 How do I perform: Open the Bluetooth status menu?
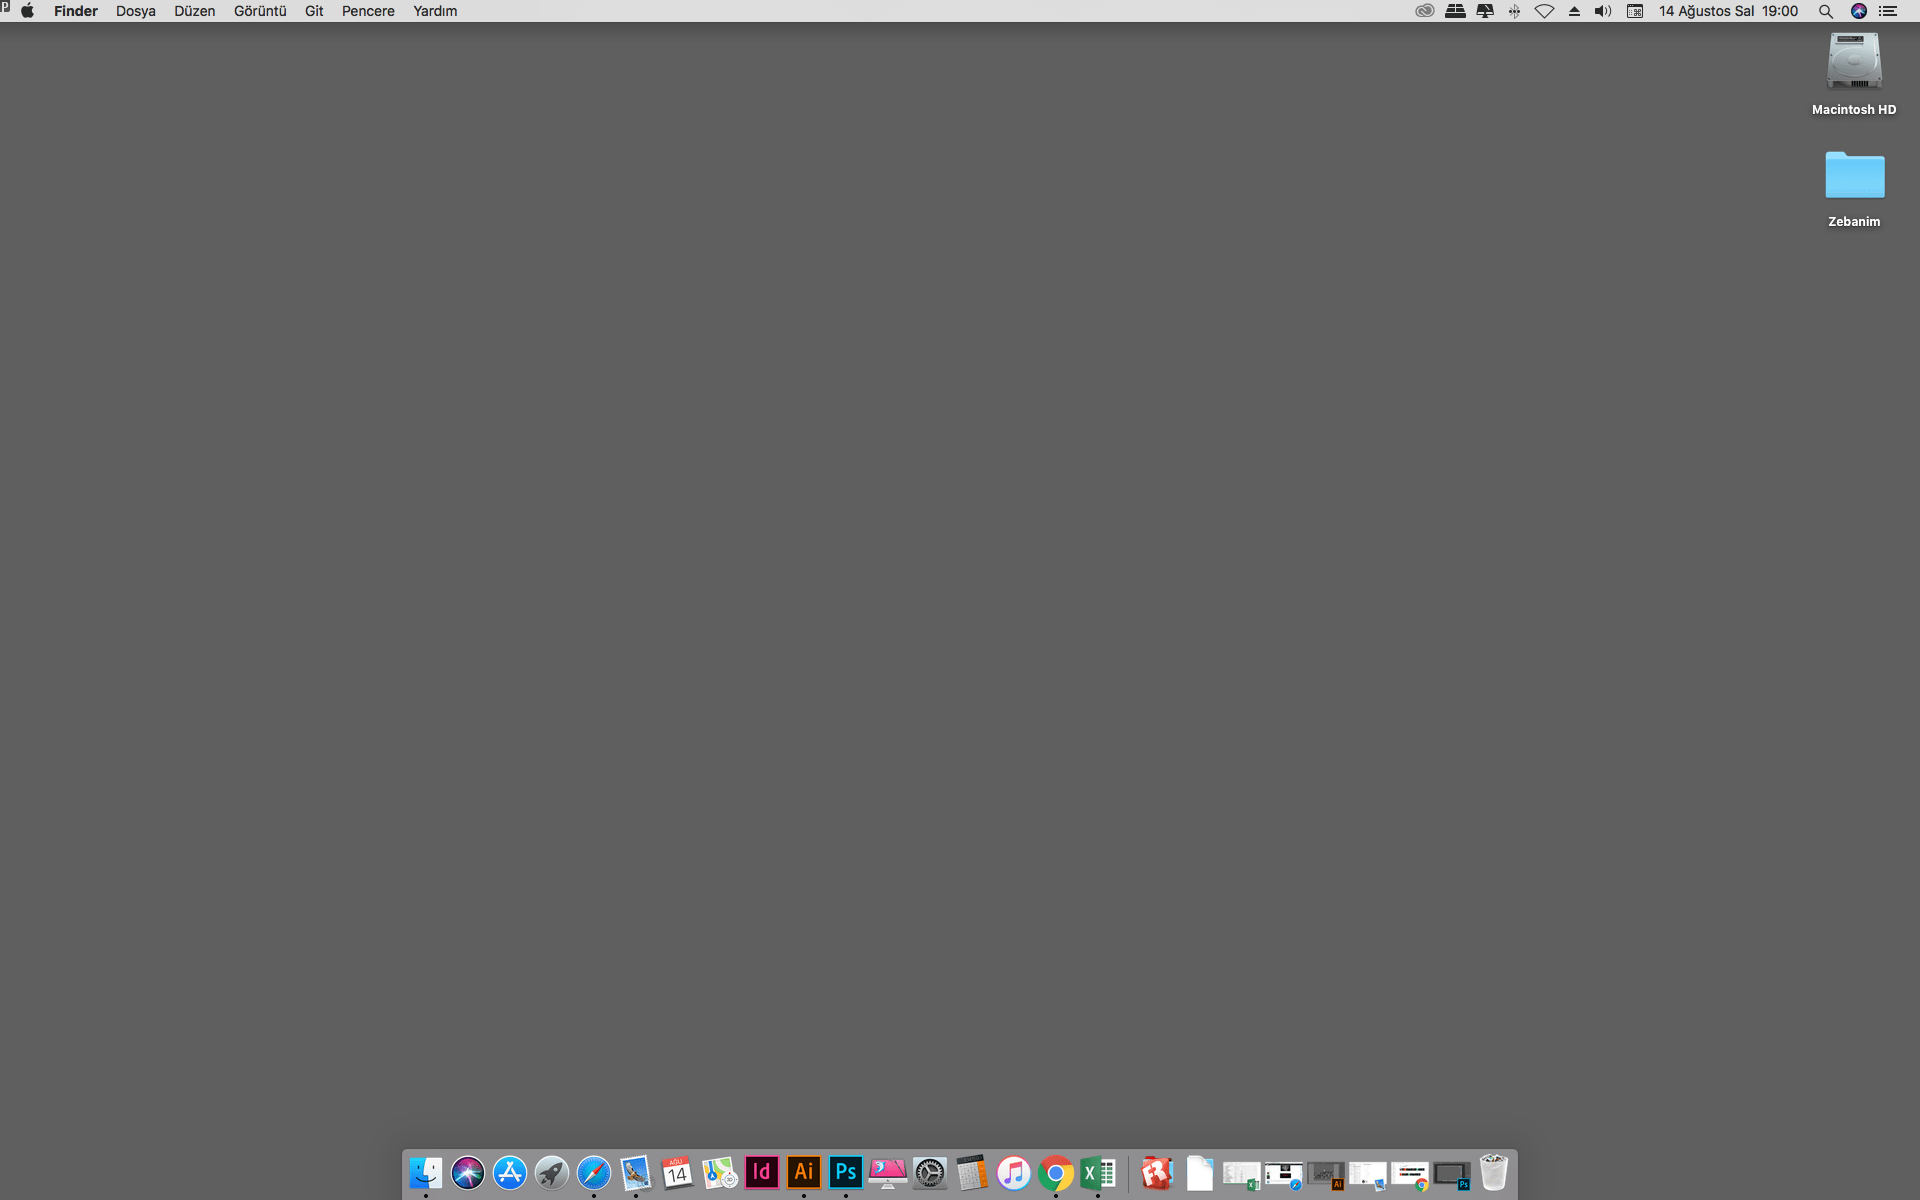click(x=1514, y=11)
